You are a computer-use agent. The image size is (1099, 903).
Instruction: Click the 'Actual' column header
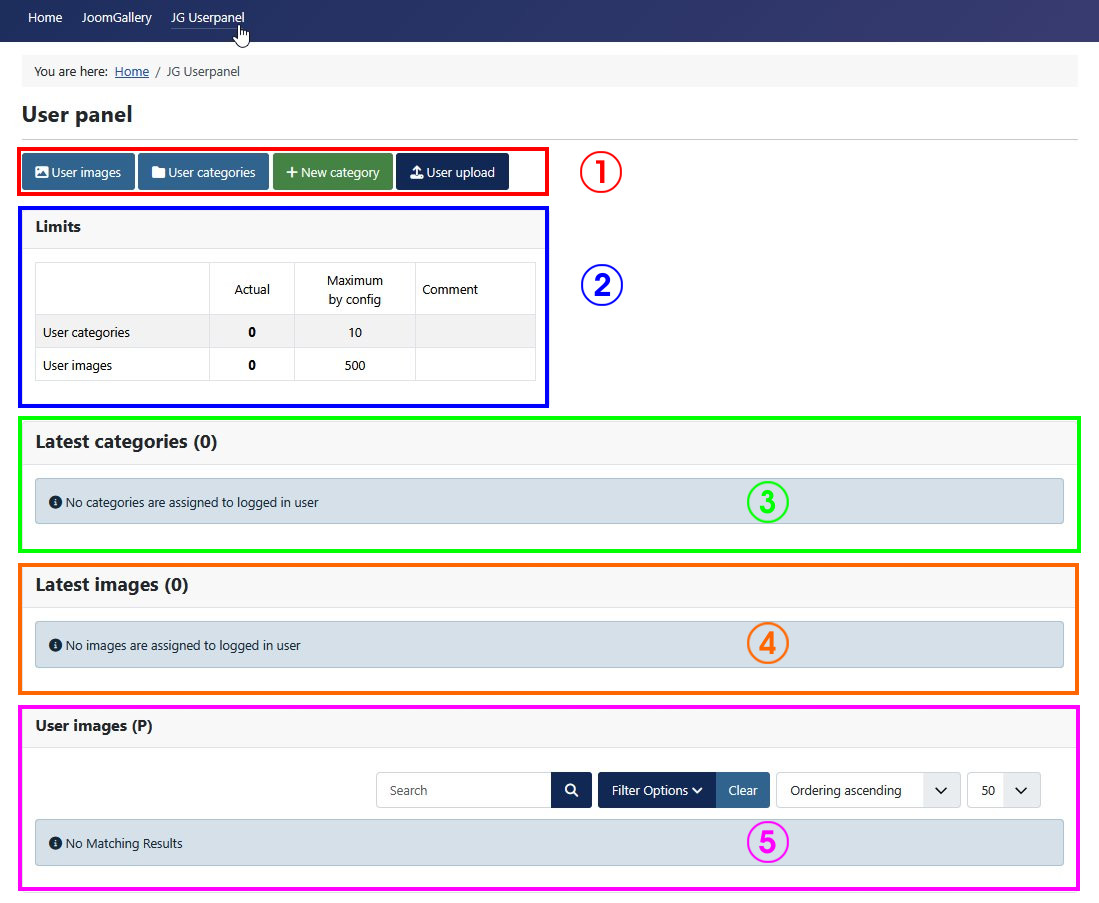tap(252, 290)
